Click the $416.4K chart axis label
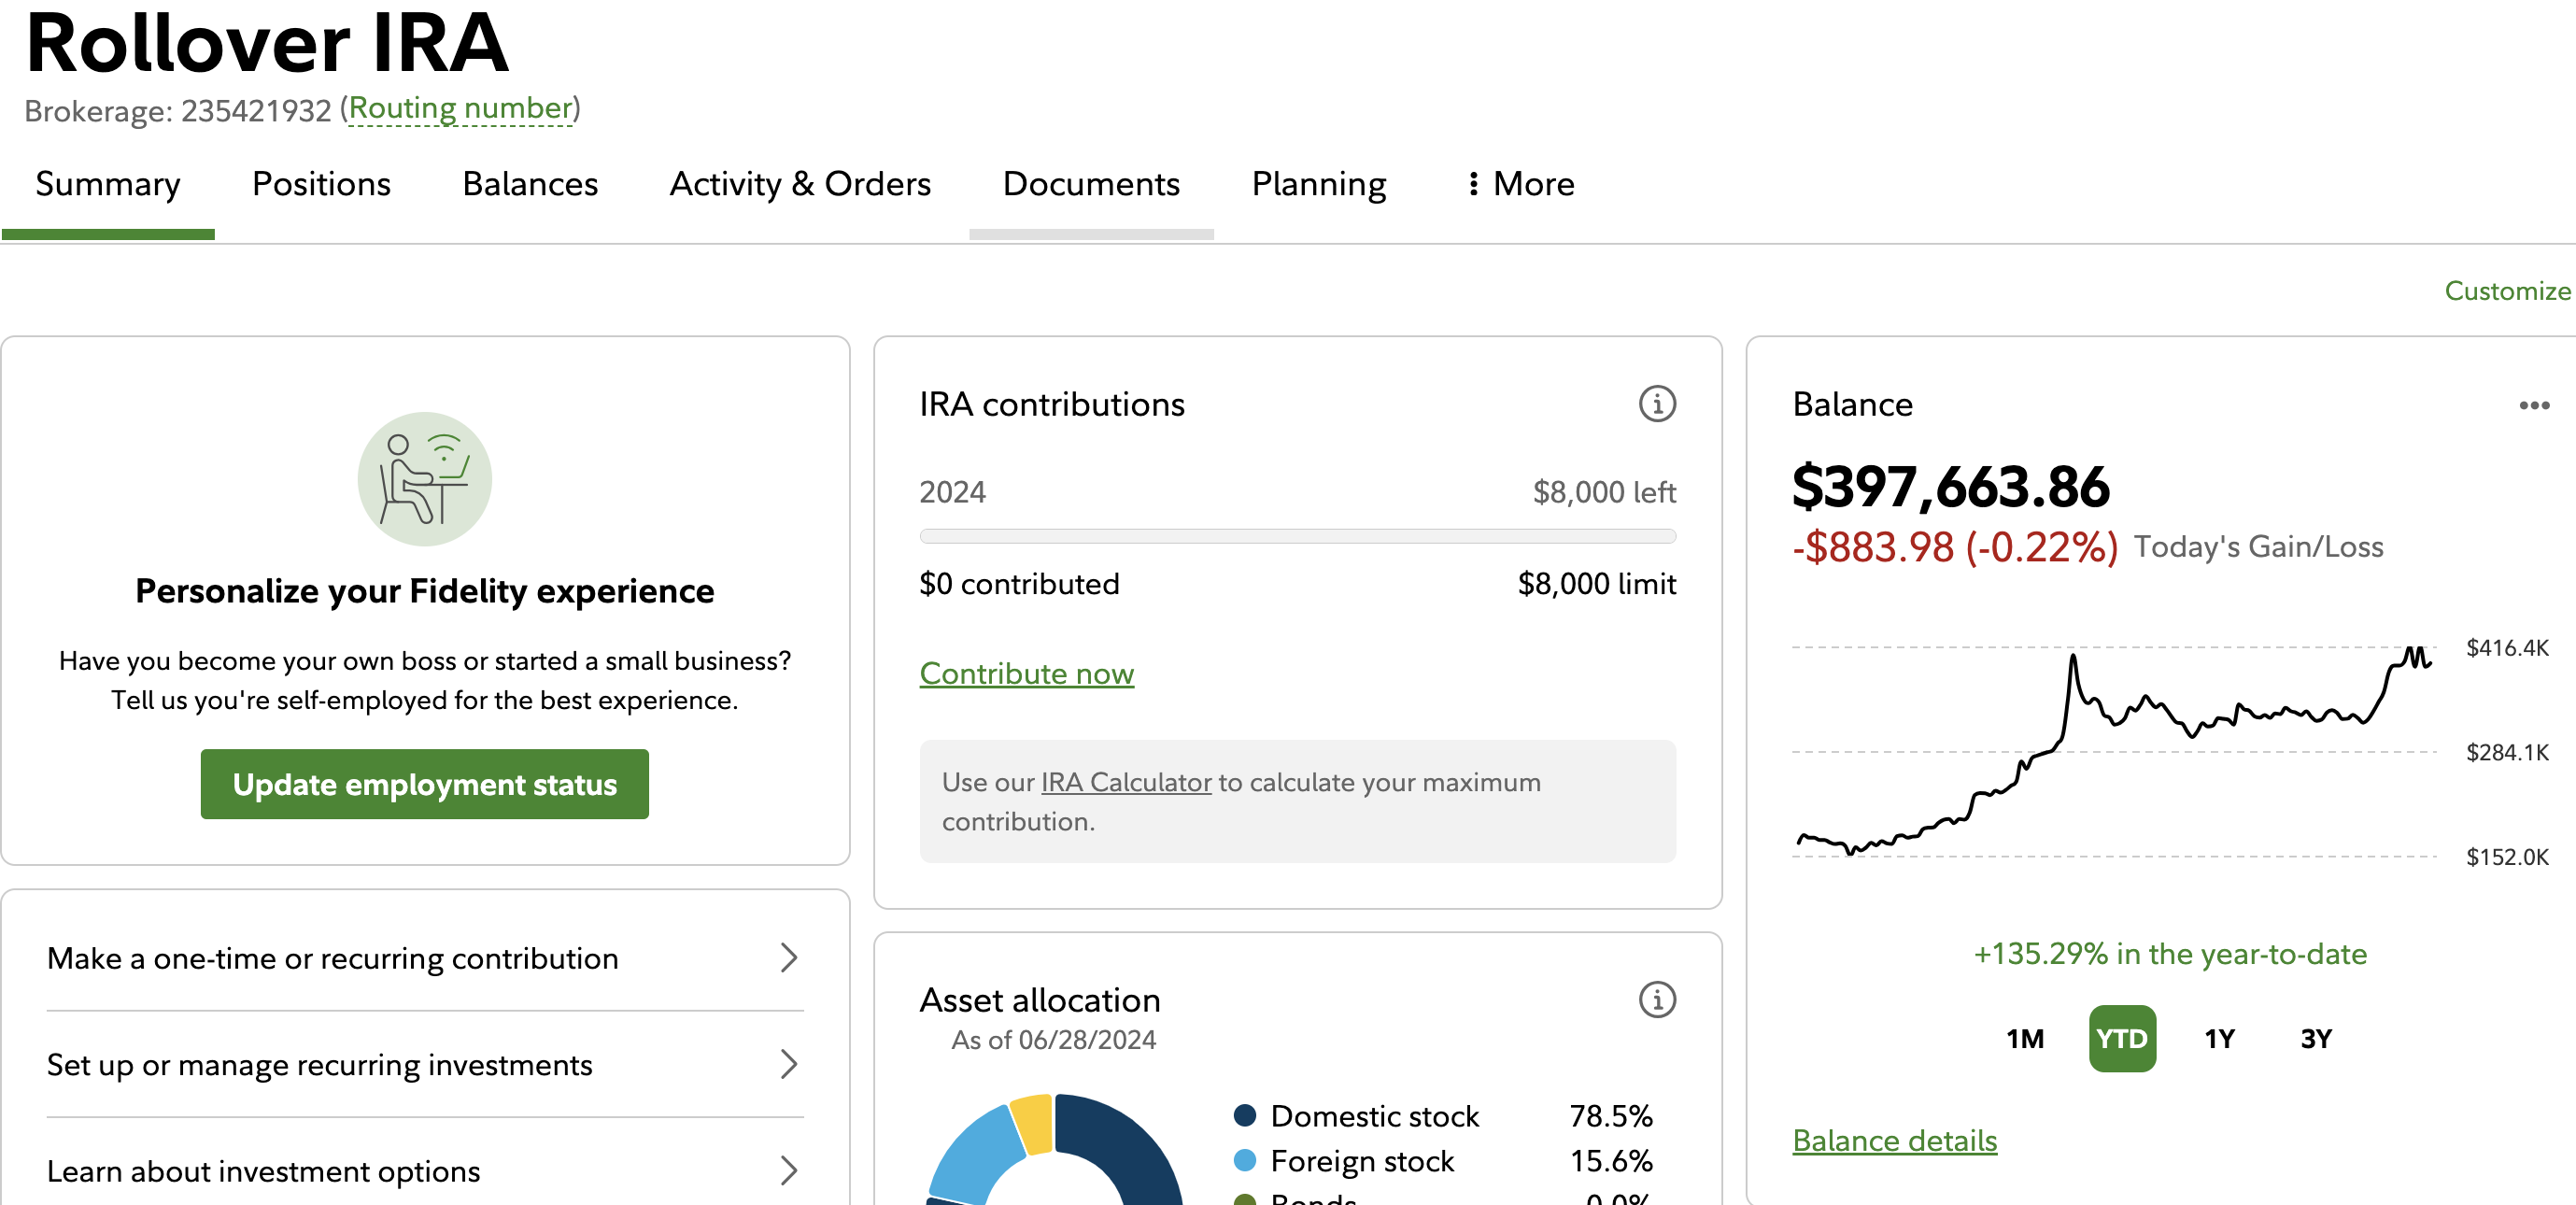This screenshot has width=2576, height=1205. click(x=2507, y=647)
